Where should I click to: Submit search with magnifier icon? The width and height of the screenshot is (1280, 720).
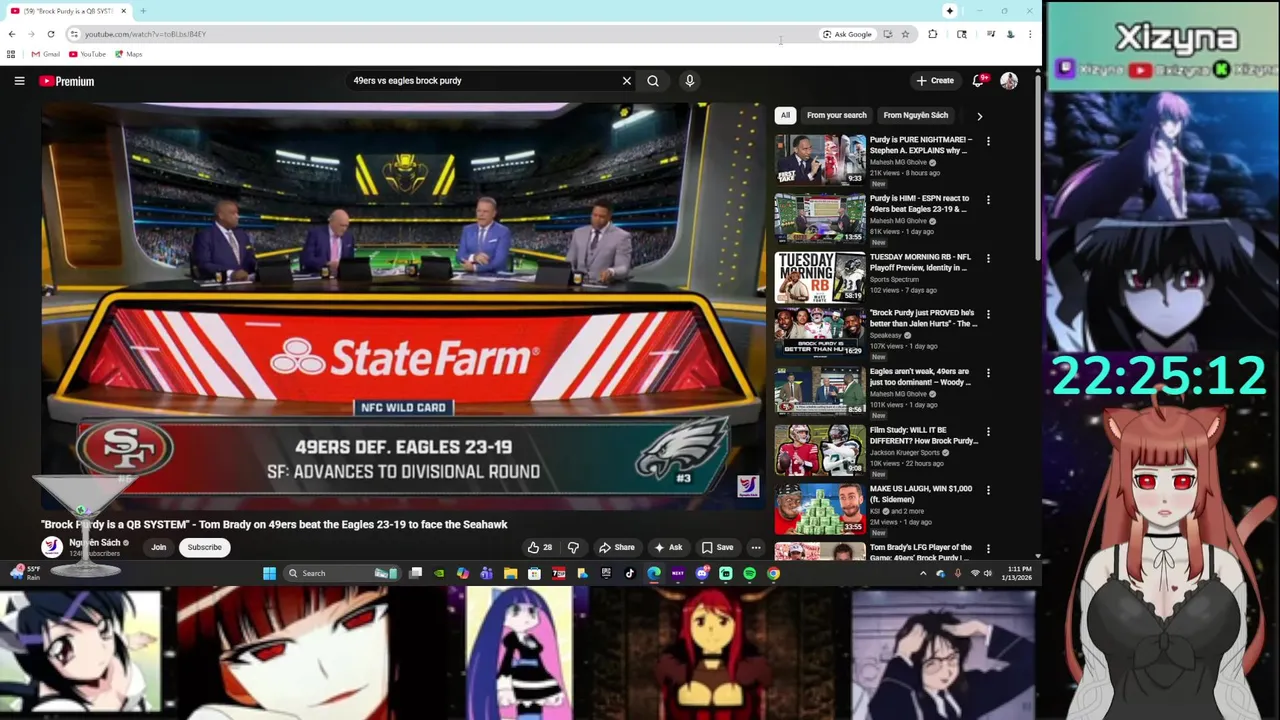pos(653,81)
